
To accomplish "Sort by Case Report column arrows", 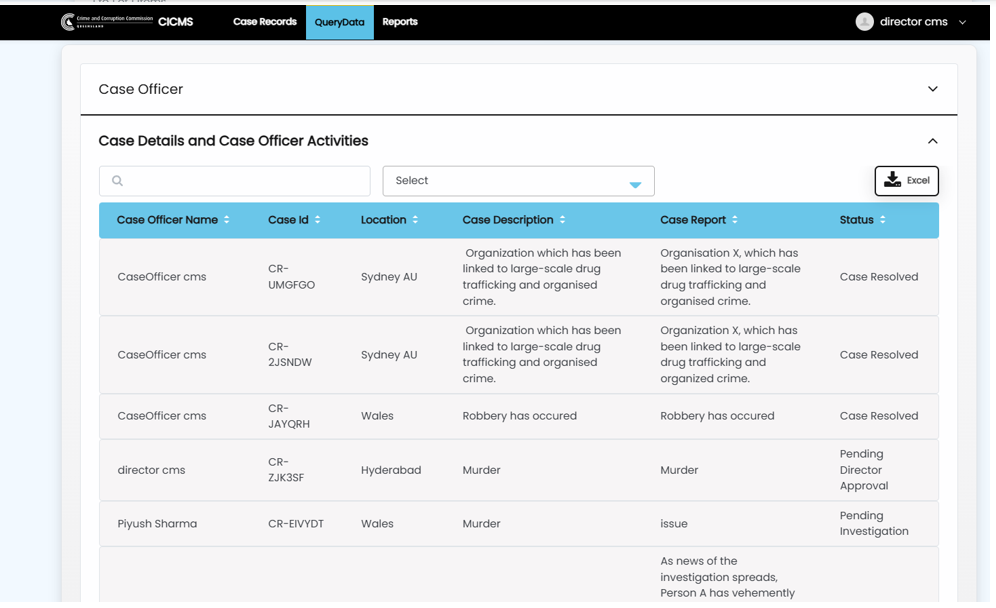I will coord(735,220).
